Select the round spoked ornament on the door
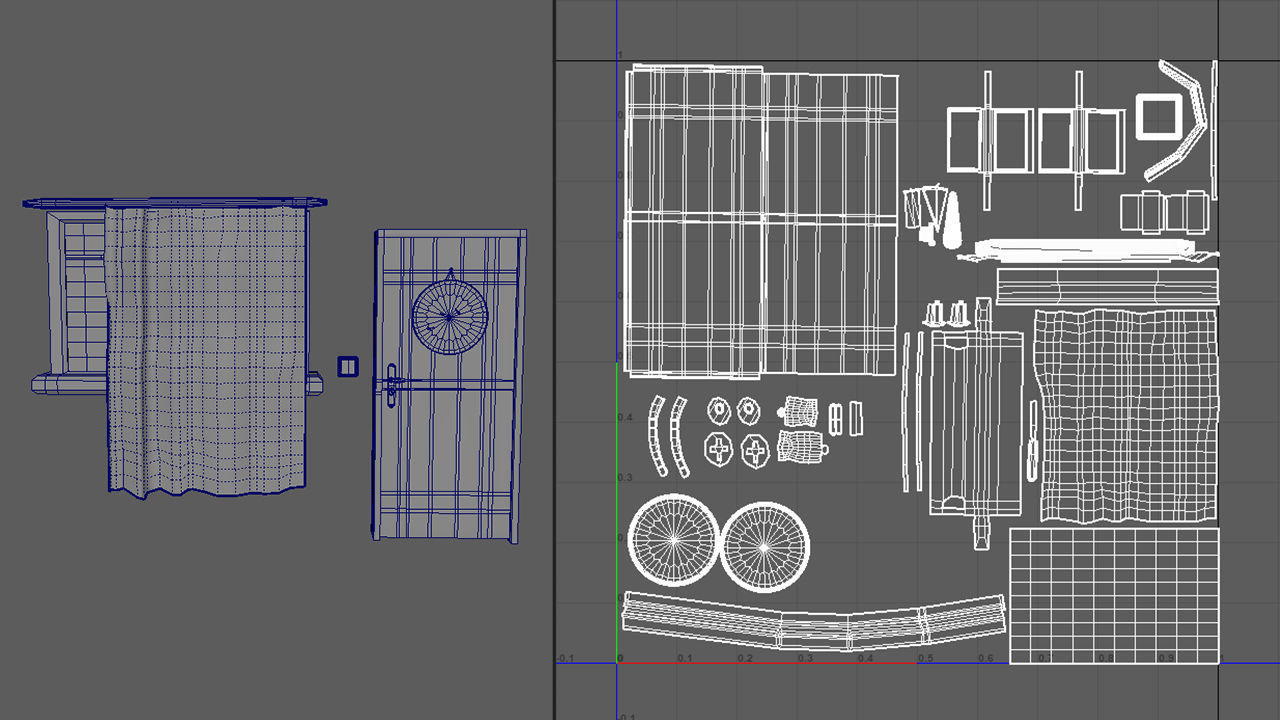Screen dimensions: 1280x720 pos(450,317)
